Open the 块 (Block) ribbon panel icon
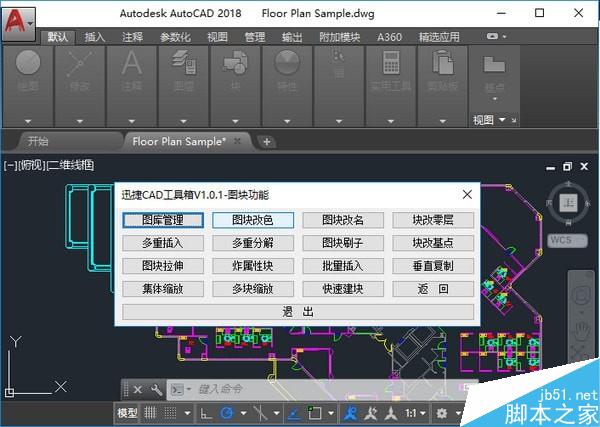600x427 pixels. pos(235,62)
